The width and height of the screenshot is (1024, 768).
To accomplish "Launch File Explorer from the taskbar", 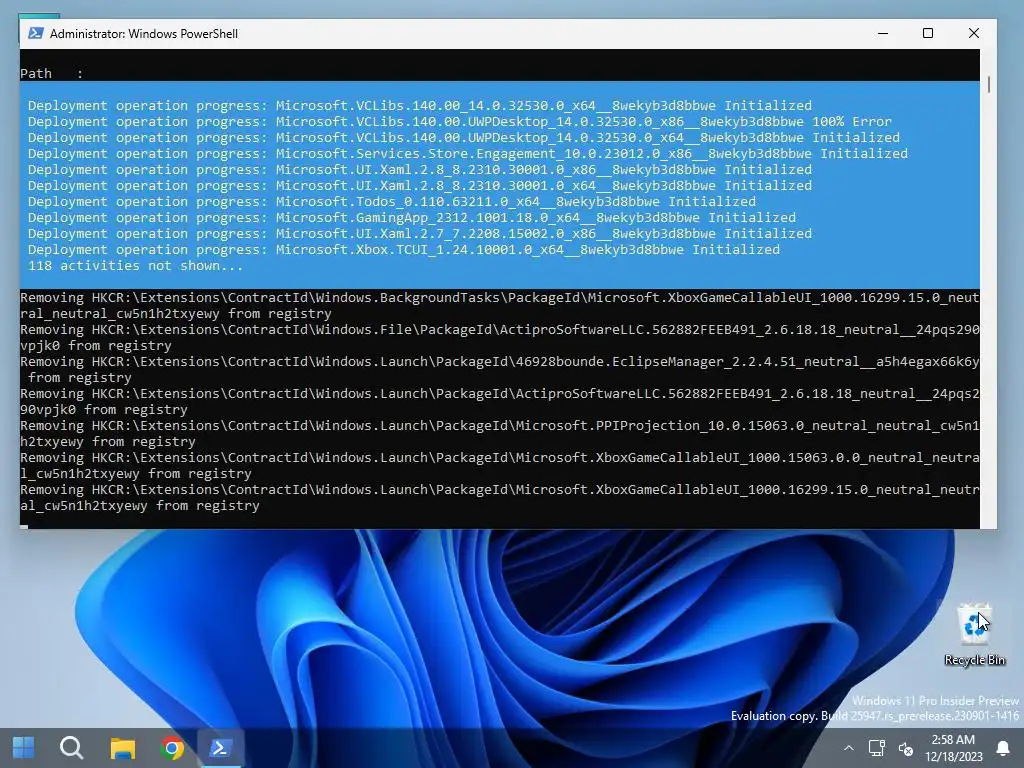I will (x=122, y=748).
